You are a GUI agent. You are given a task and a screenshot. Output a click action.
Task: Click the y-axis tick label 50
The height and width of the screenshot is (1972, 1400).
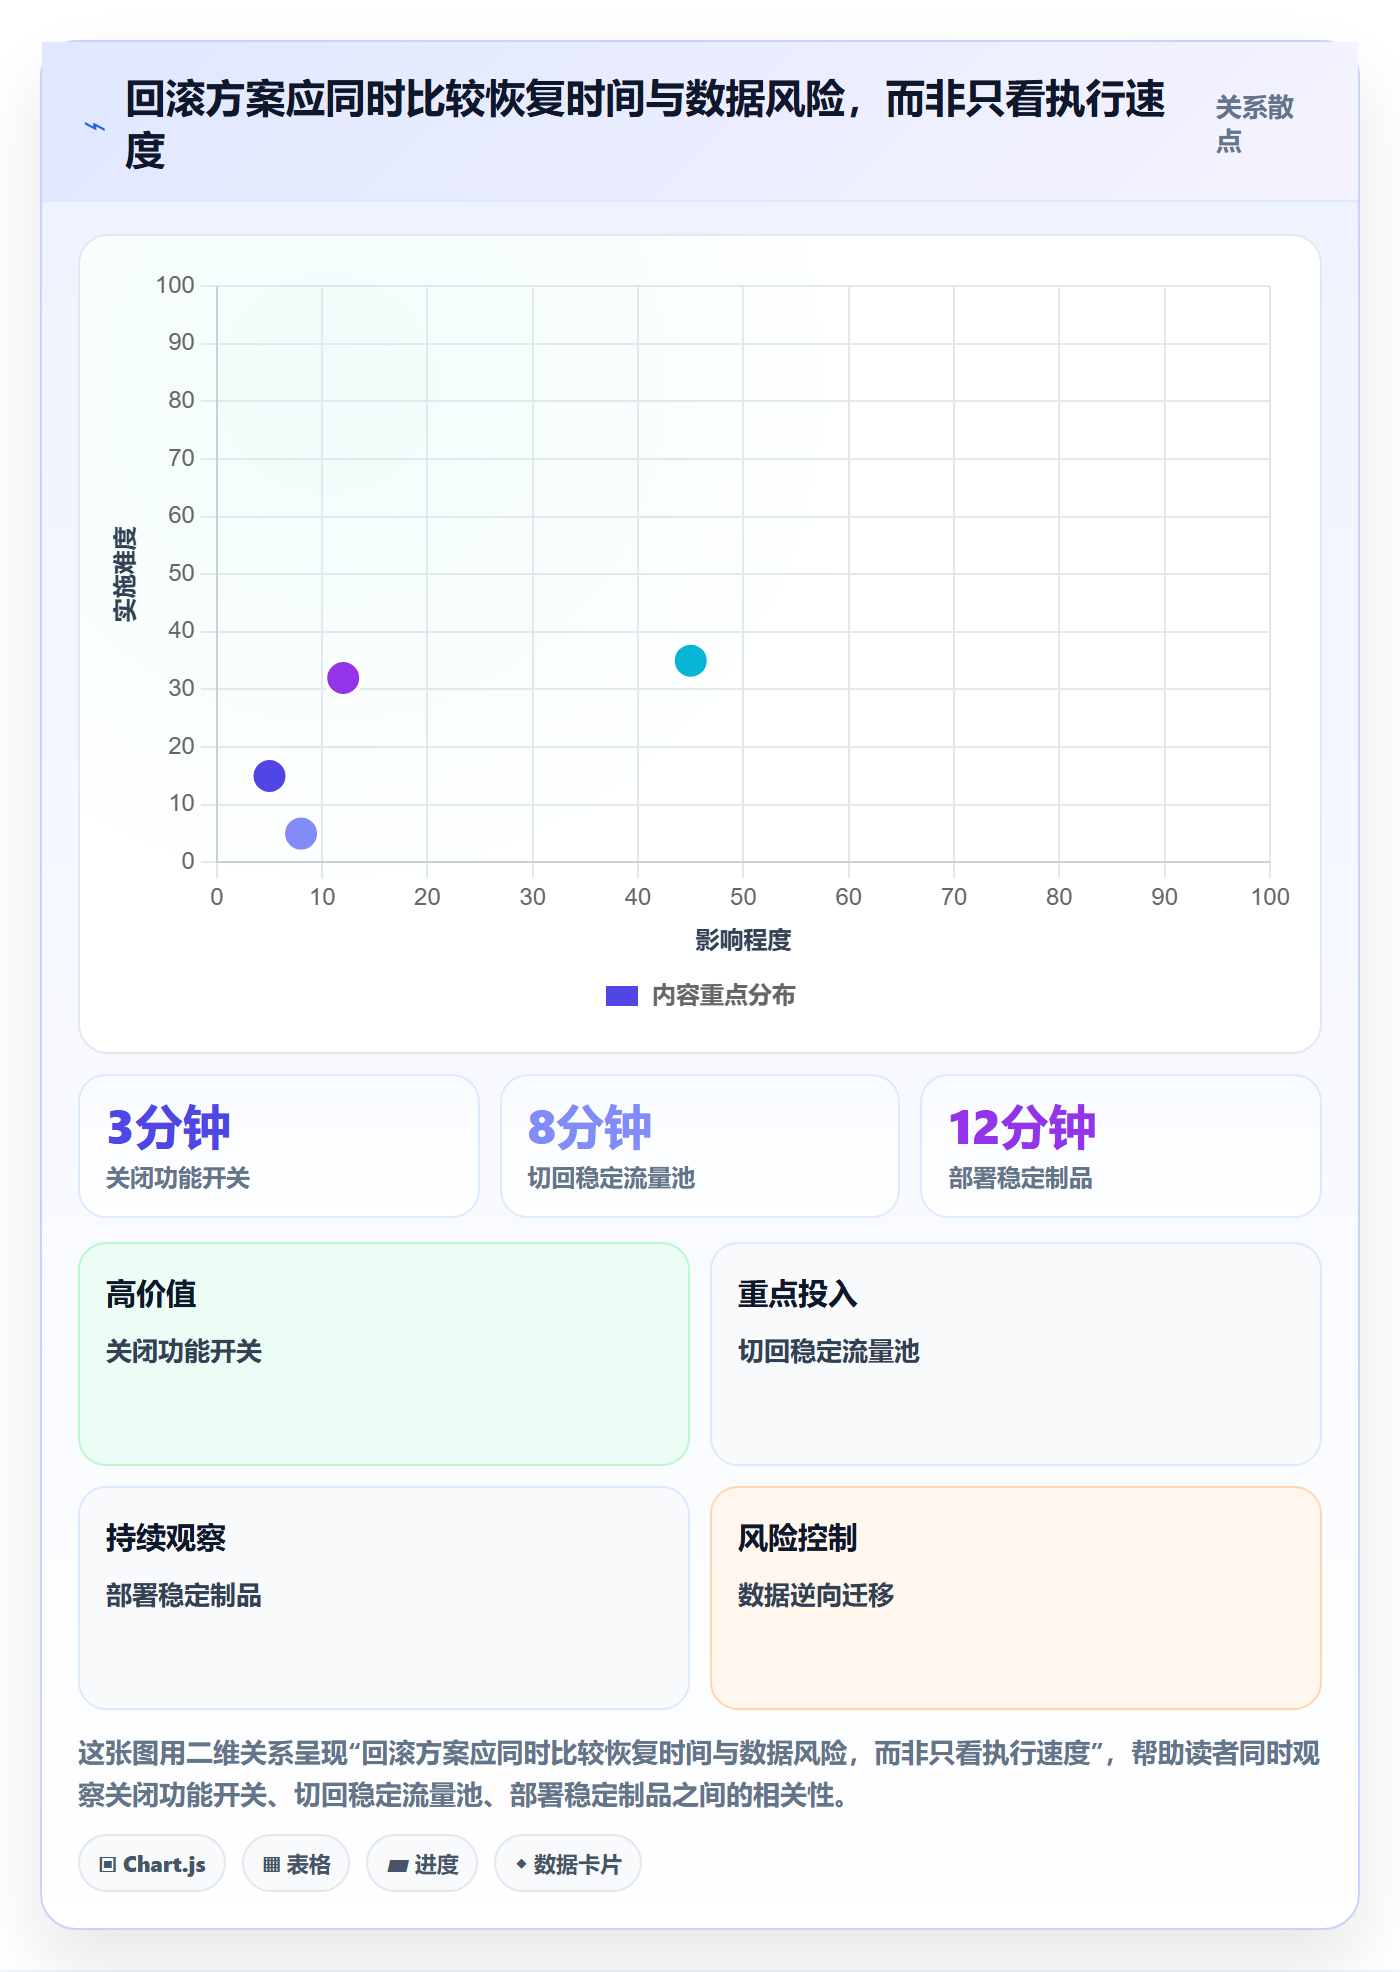[181, 573]
